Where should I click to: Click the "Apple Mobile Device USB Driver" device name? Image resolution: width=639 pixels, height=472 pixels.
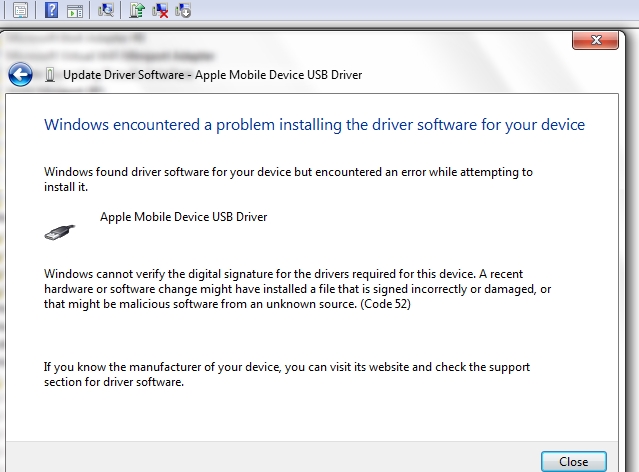tap(183, 217)
